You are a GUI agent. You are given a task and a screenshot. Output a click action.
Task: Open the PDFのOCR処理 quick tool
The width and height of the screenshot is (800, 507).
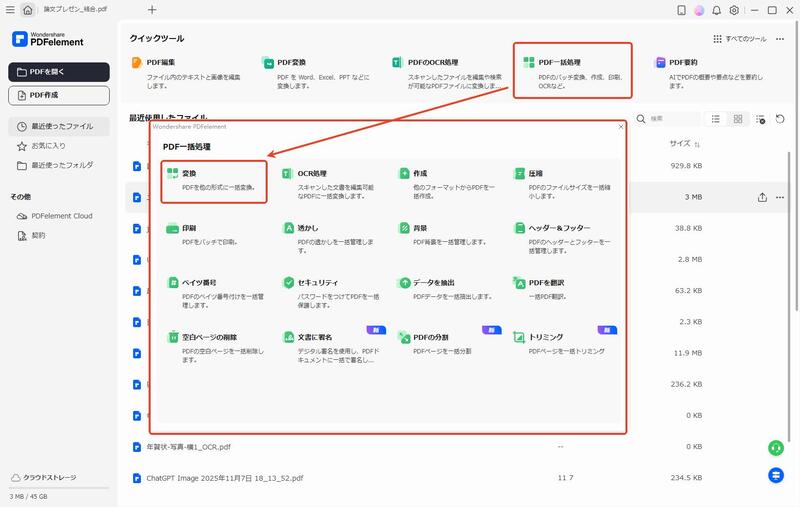[x=447, y=72]
